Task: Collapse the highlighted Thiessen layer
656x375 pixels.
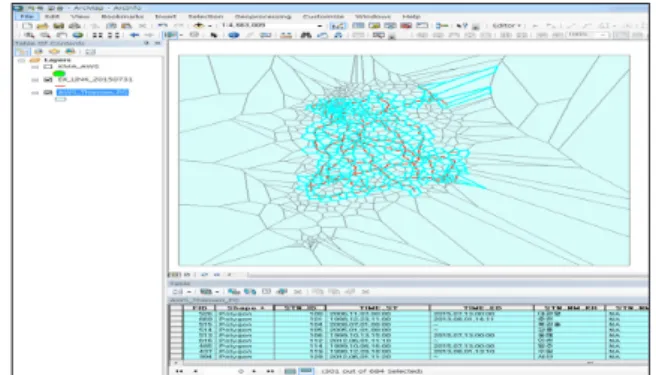Action: coord(35,92)
